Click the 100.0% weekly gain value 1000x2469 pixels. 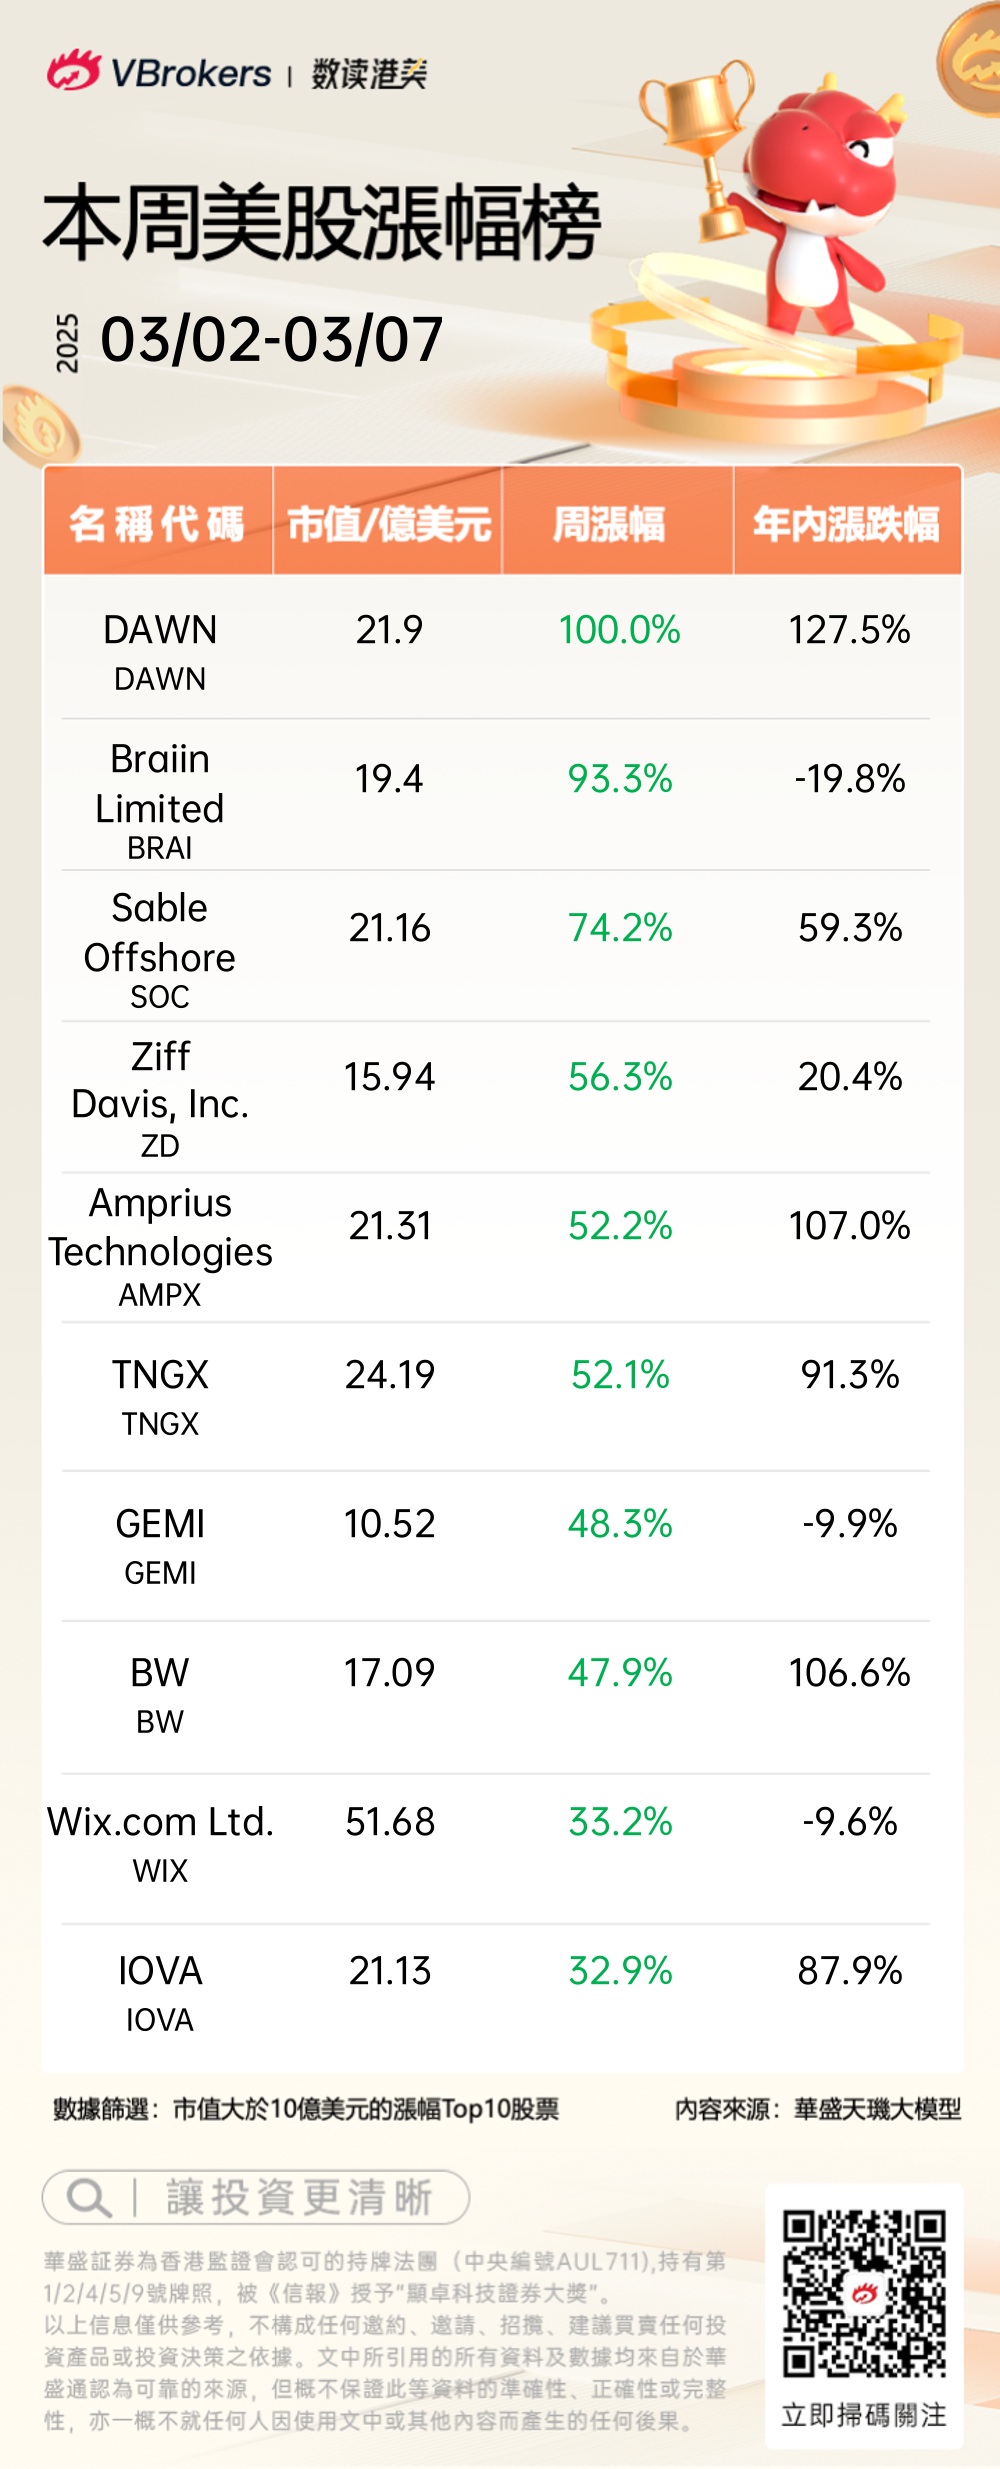click(619, 630)
